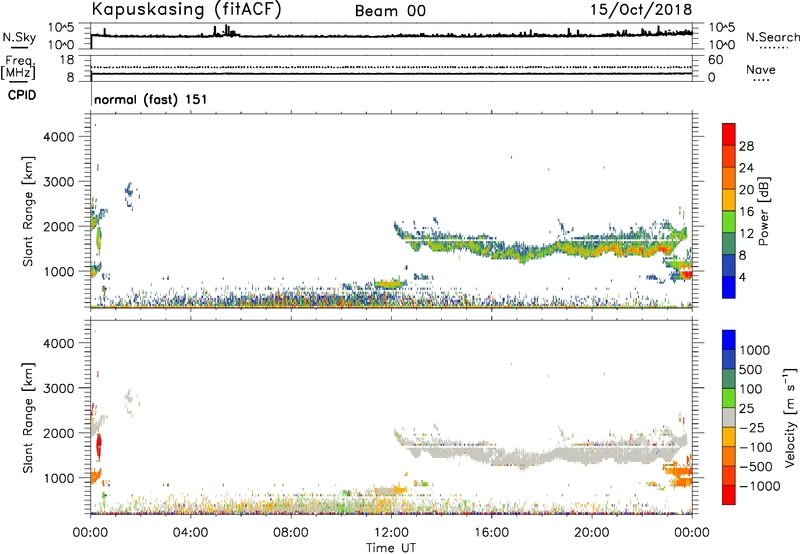Click the '60' Nave axis tick label

pos(715,60)
